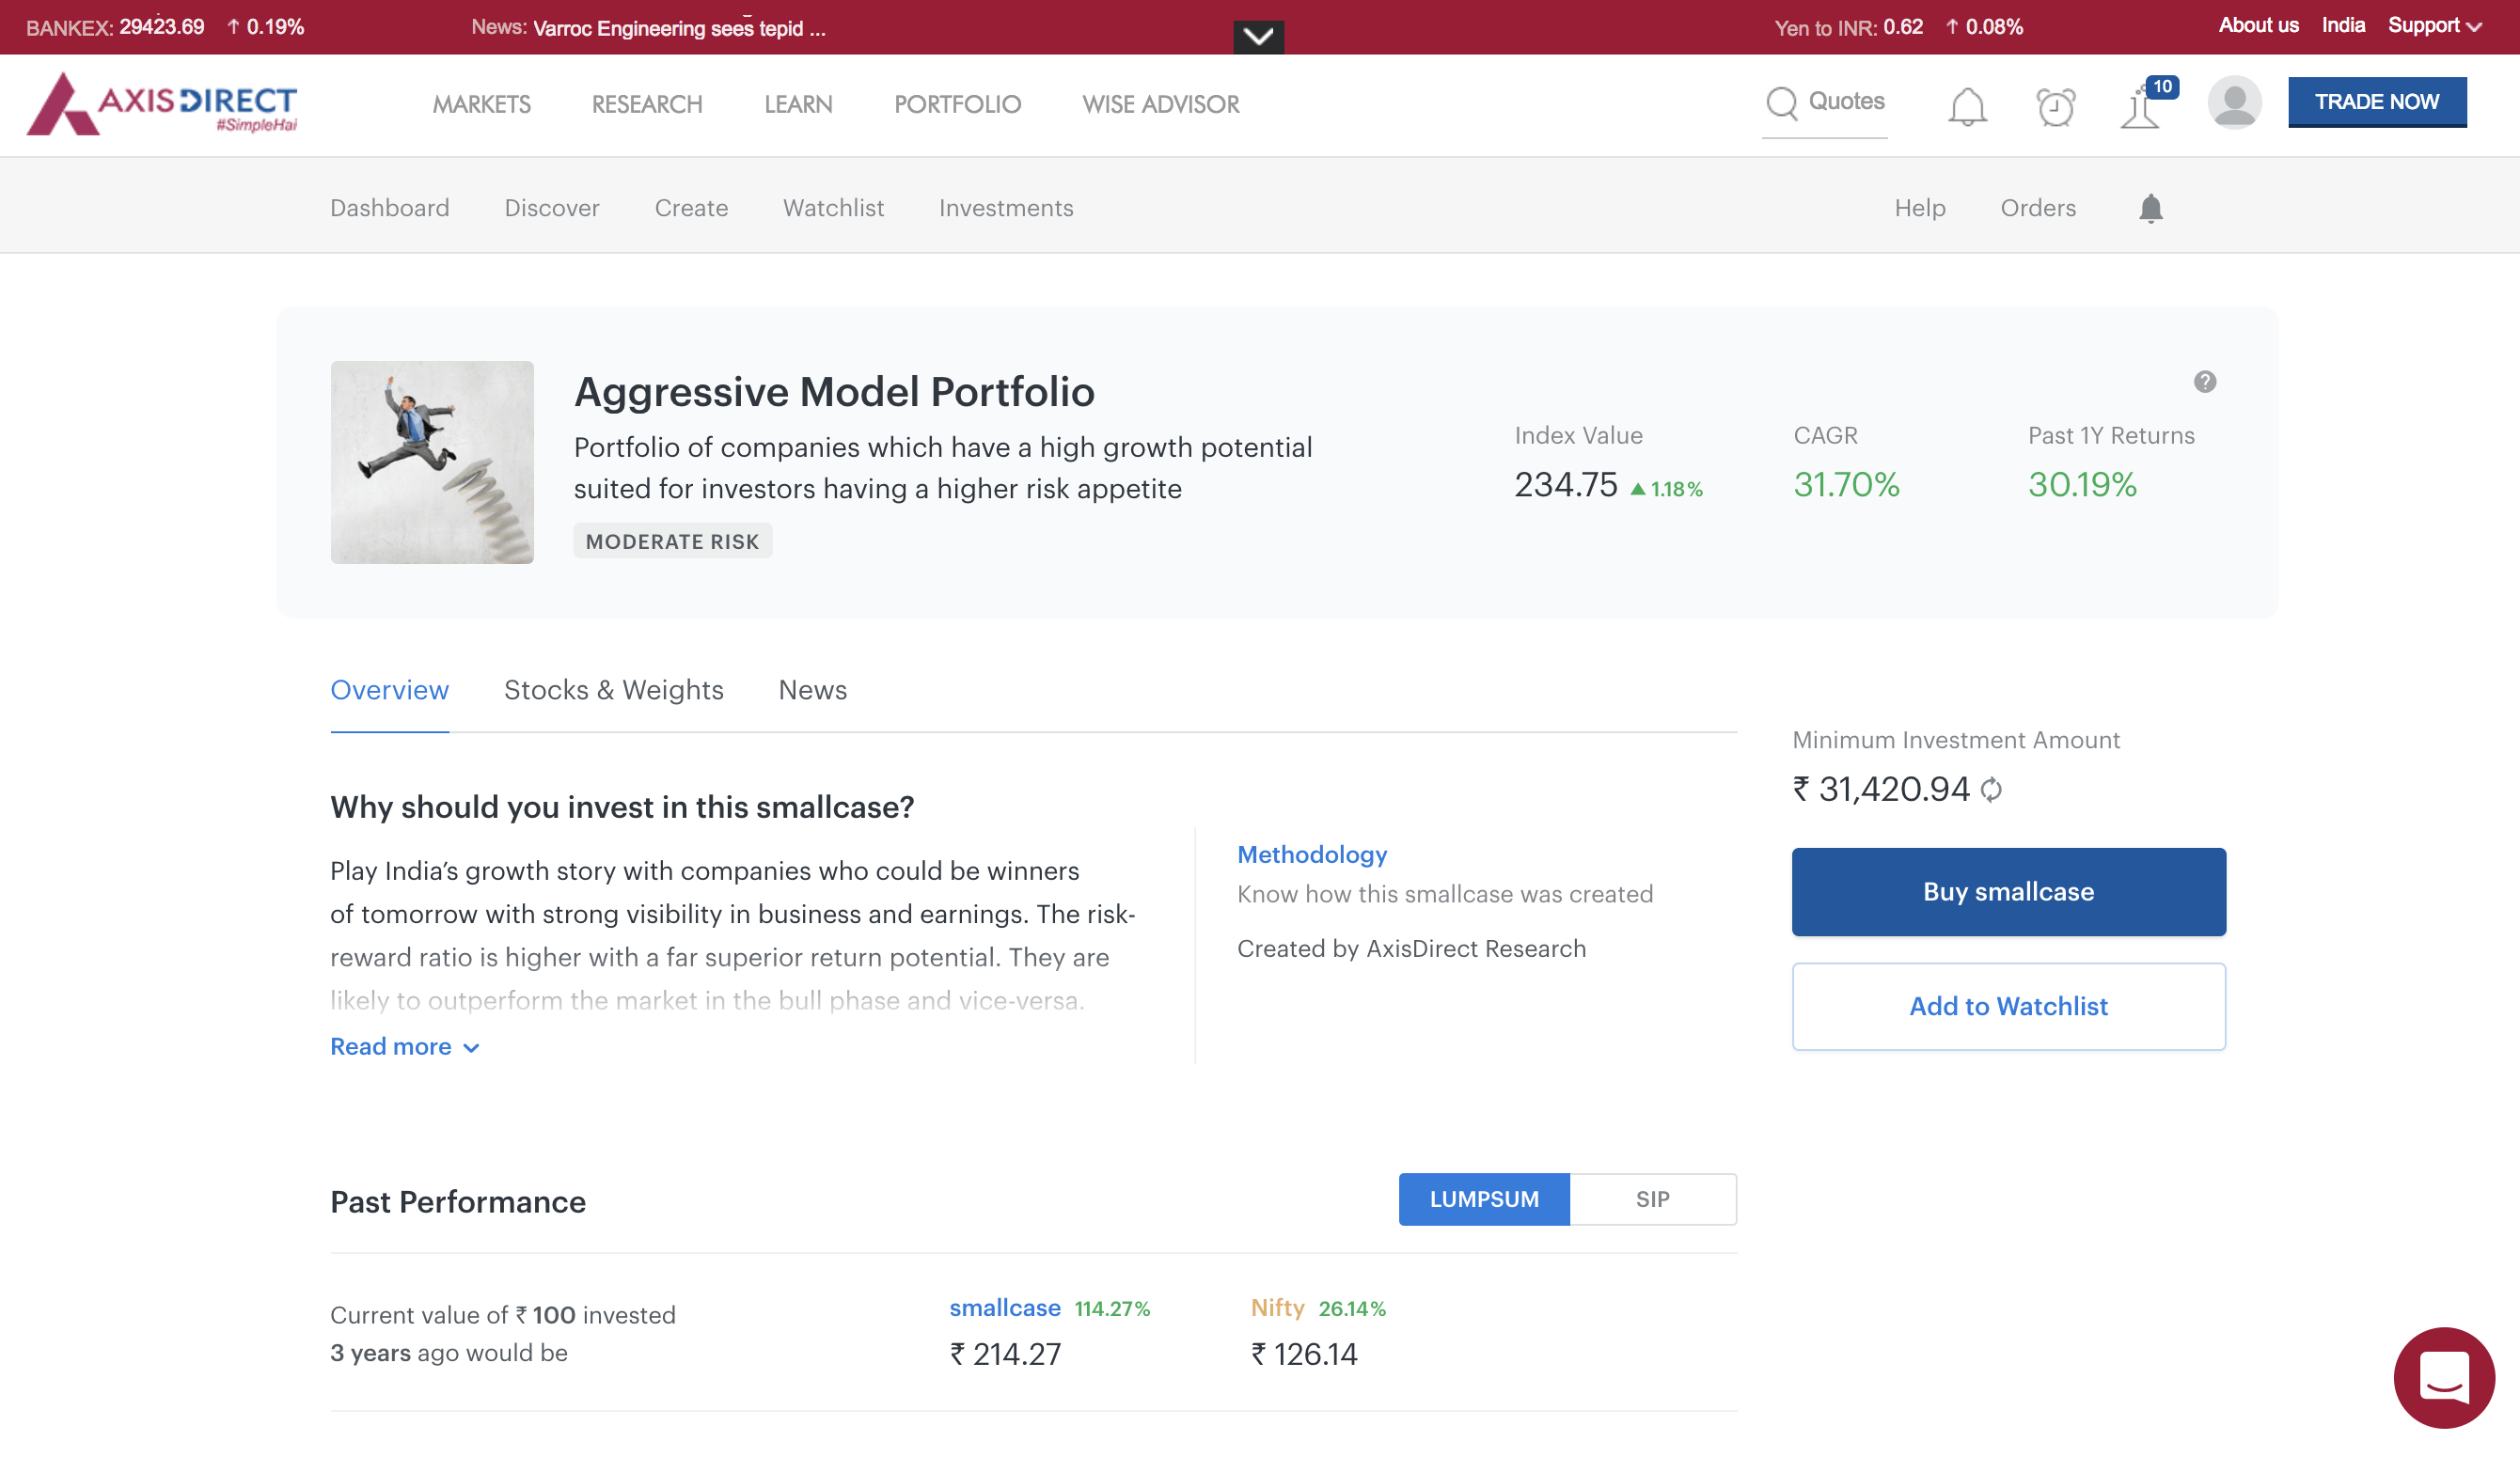The image size is (2520, 1457).
Task: Open the PORTFOLIO menu
Action: coord(957,104)
